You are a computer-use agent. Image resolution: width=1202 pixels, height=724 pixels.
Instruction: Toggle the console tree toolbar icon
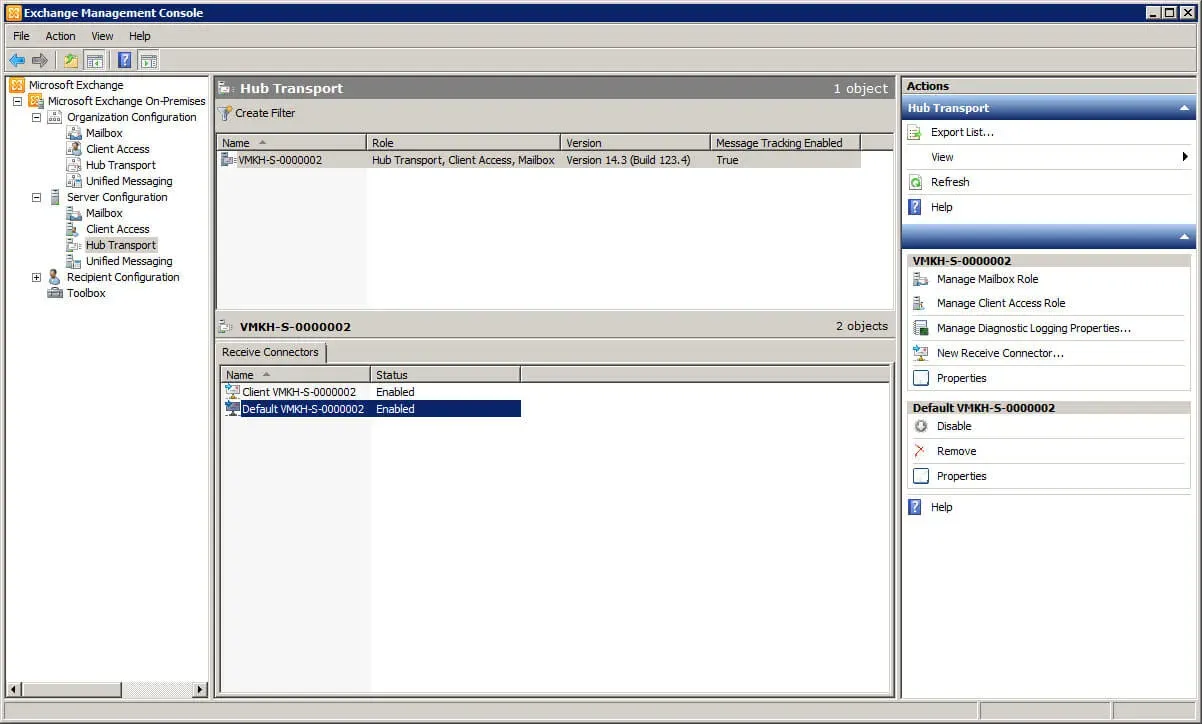coord(94,60)
